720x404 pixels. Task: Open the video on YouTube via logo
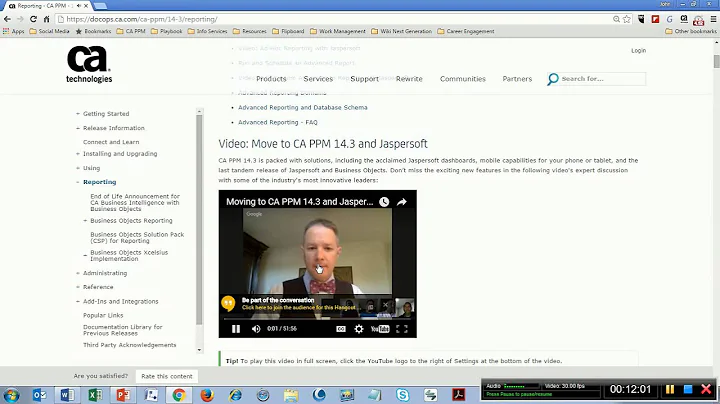(x=380, y=329)
